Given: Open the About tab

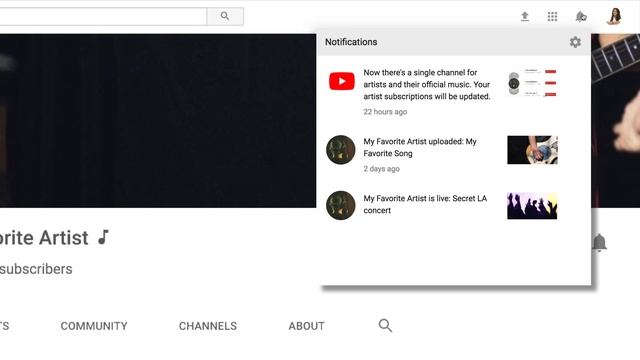Looking at the screenshot, I should (307, 326).
